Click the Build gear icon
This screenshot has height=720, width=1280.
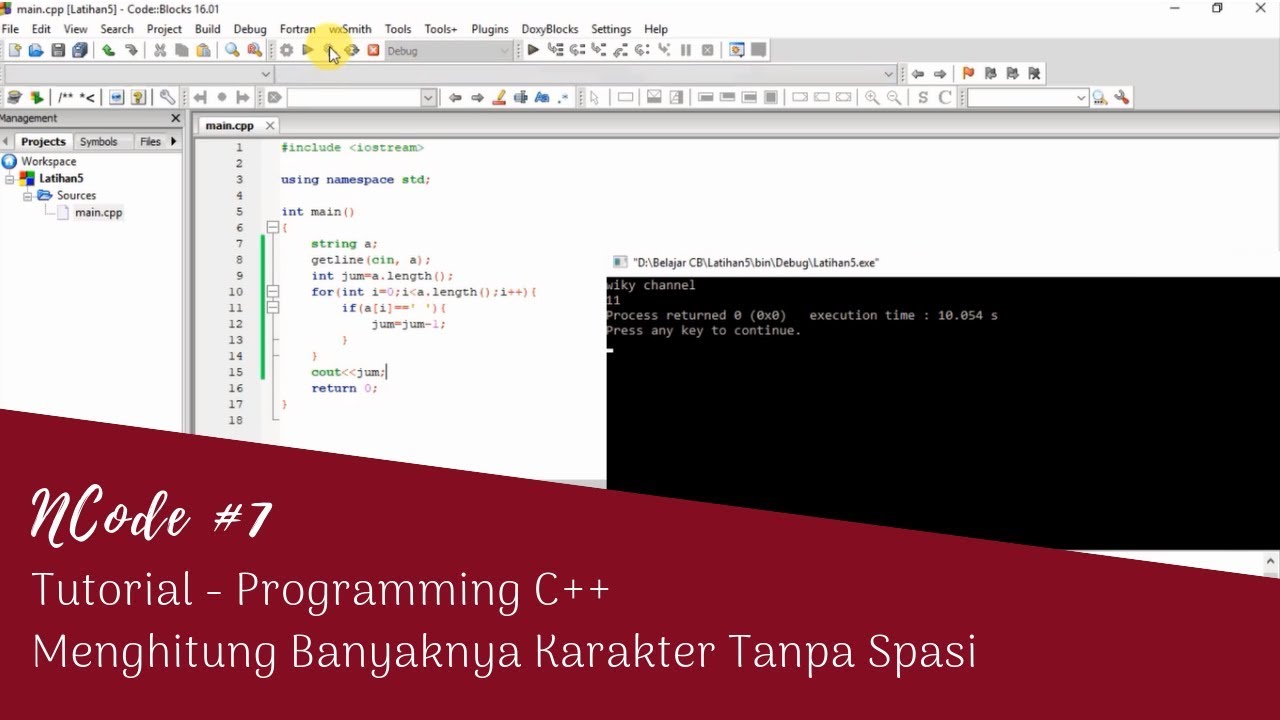click(287, 50)
